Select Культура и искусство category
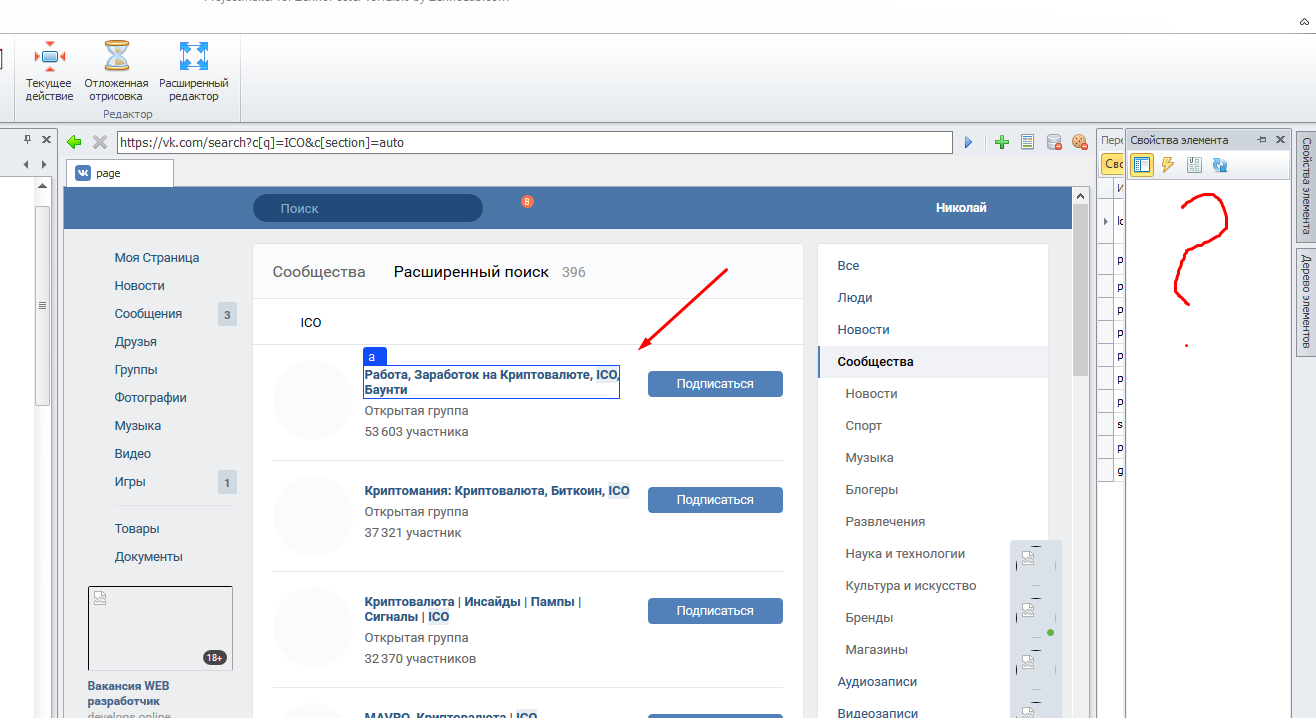This screenshot has width=1316, height=718. click(x=911, y=585)
